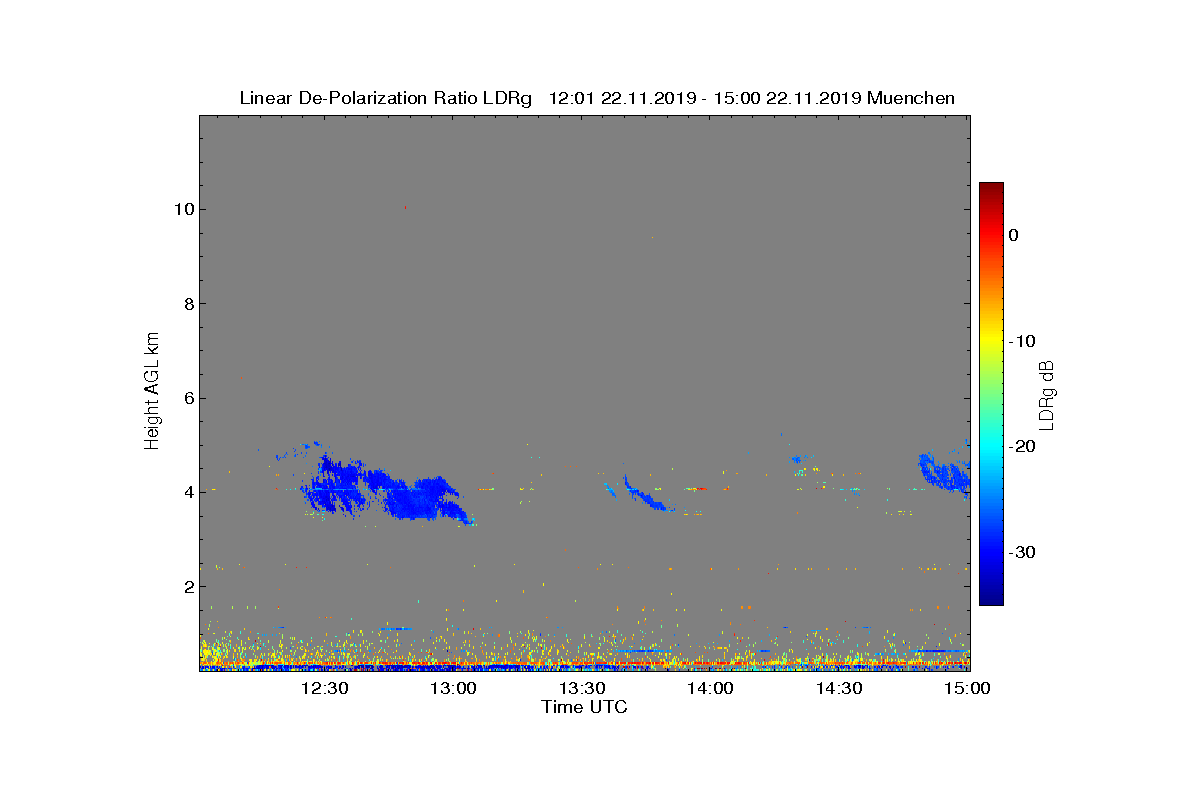
Task: Click the colorbar value -20
Action: pos(1022,447)
